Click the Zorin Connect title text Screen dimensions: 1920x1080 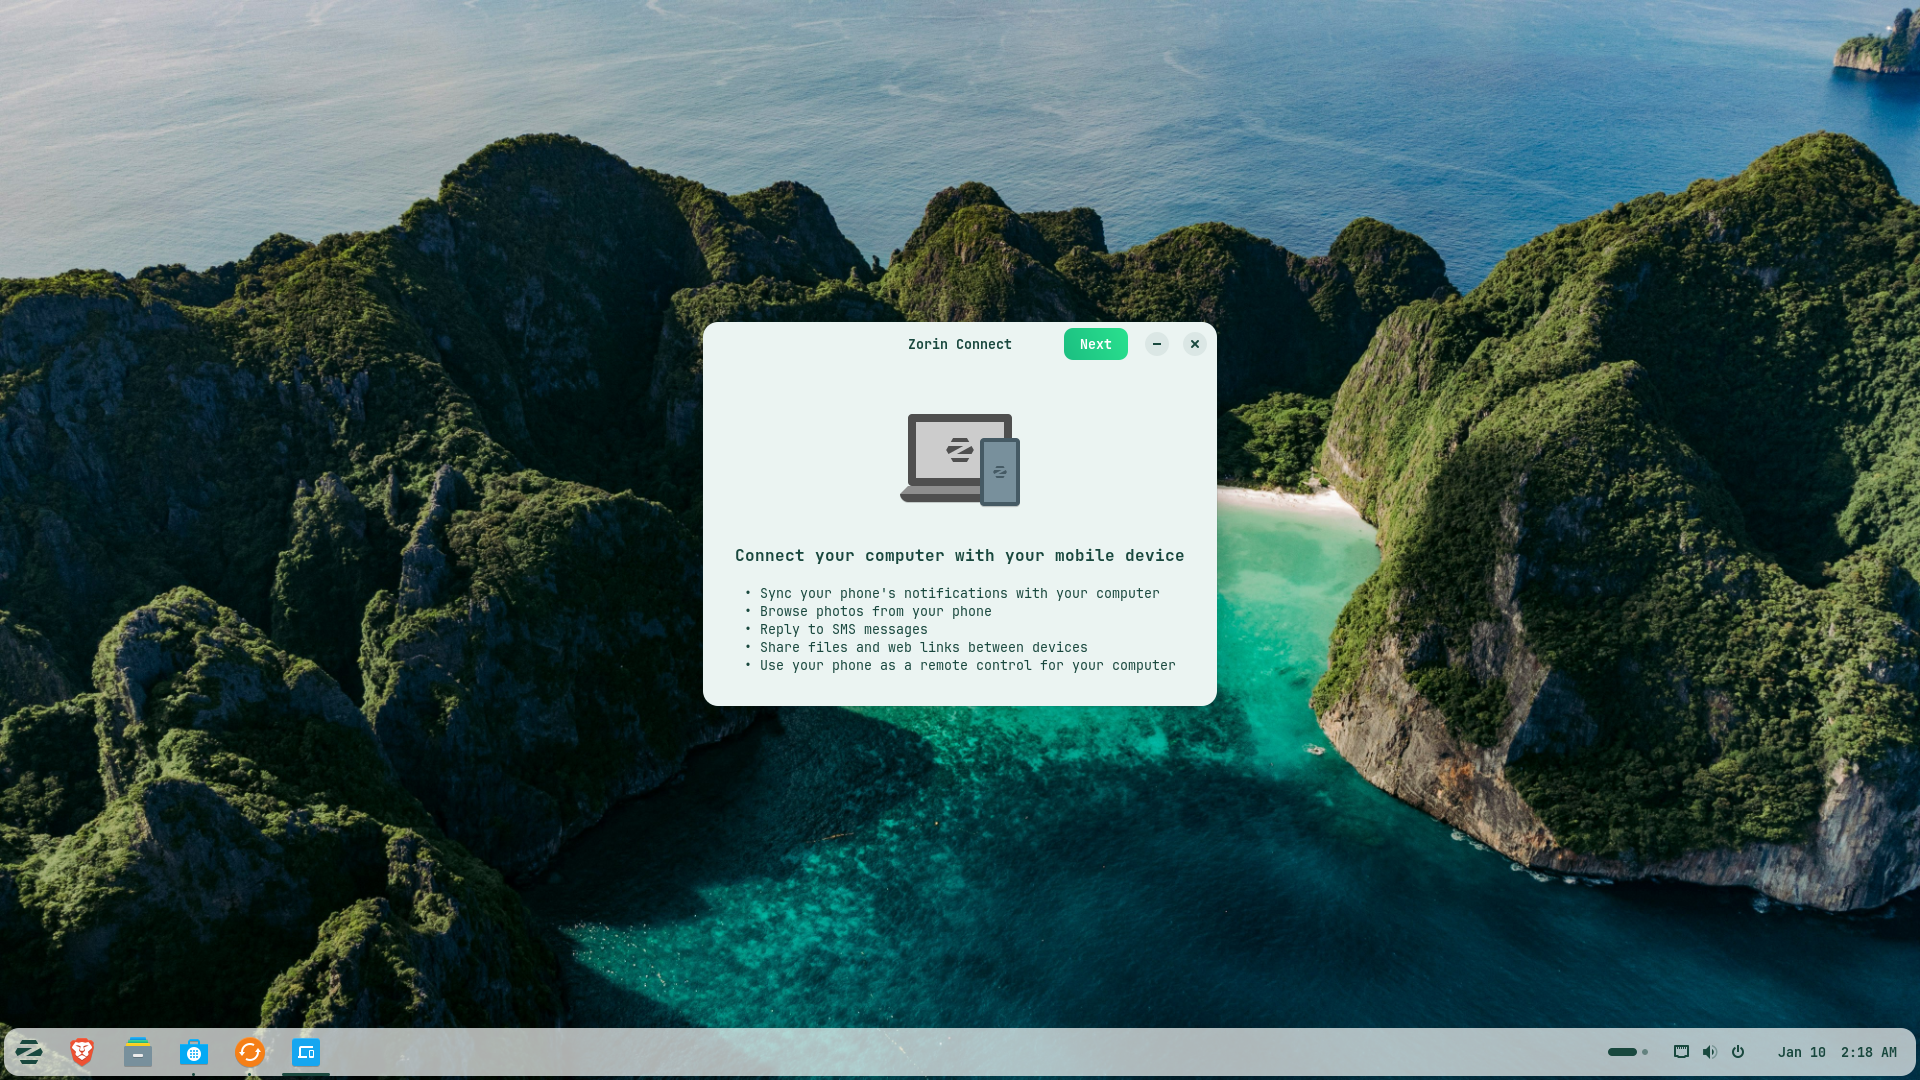click(x=959, y=344)
